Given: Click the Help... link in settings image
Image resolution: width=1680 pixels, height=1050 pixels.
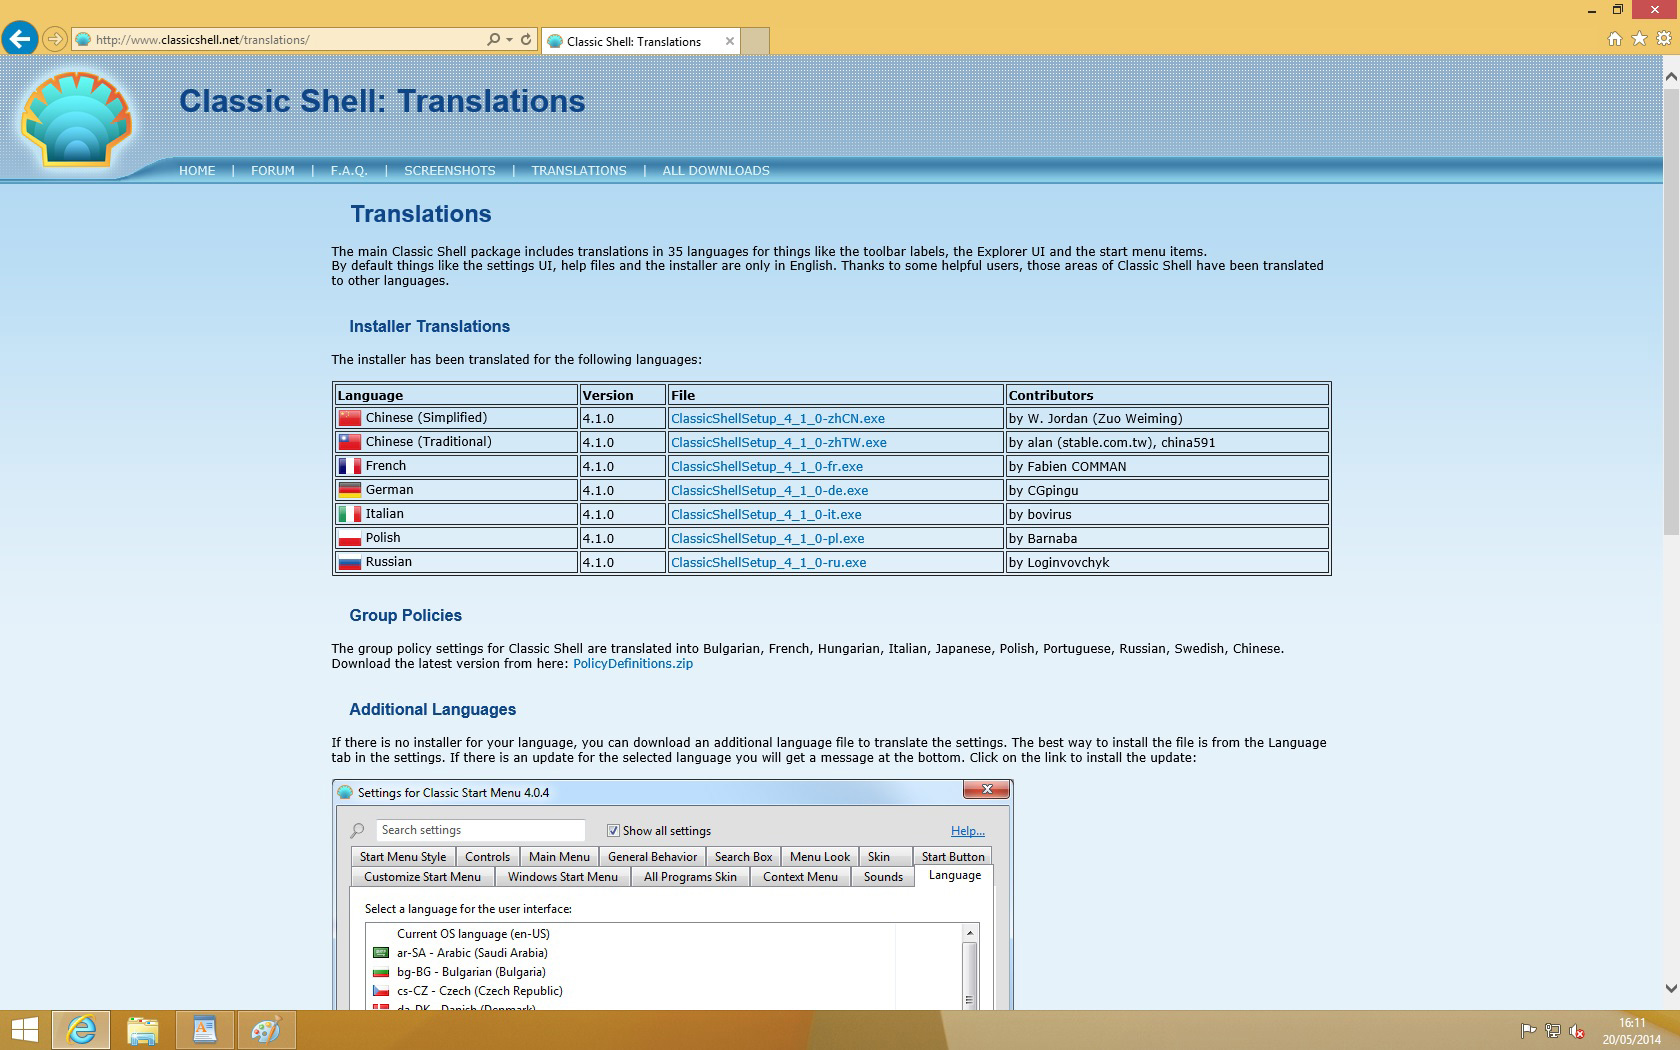Looking at the screenshot, I should pyautogui.click(x=967, y=831).
